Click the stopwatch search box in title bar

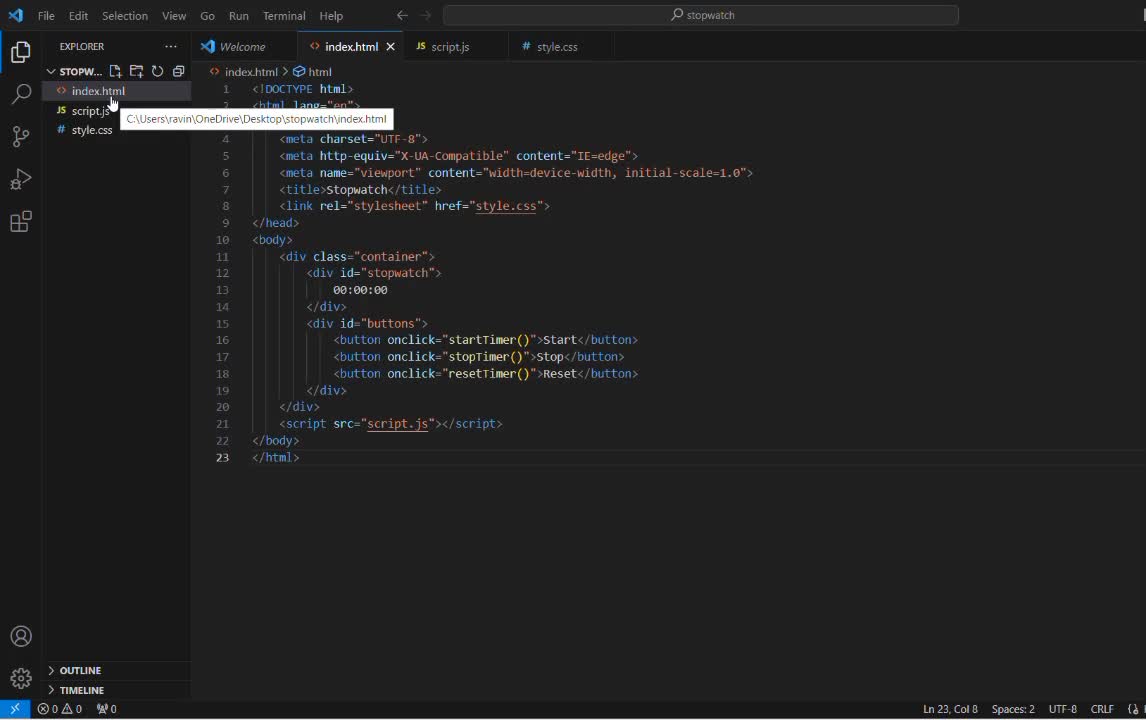click(701, 15)
